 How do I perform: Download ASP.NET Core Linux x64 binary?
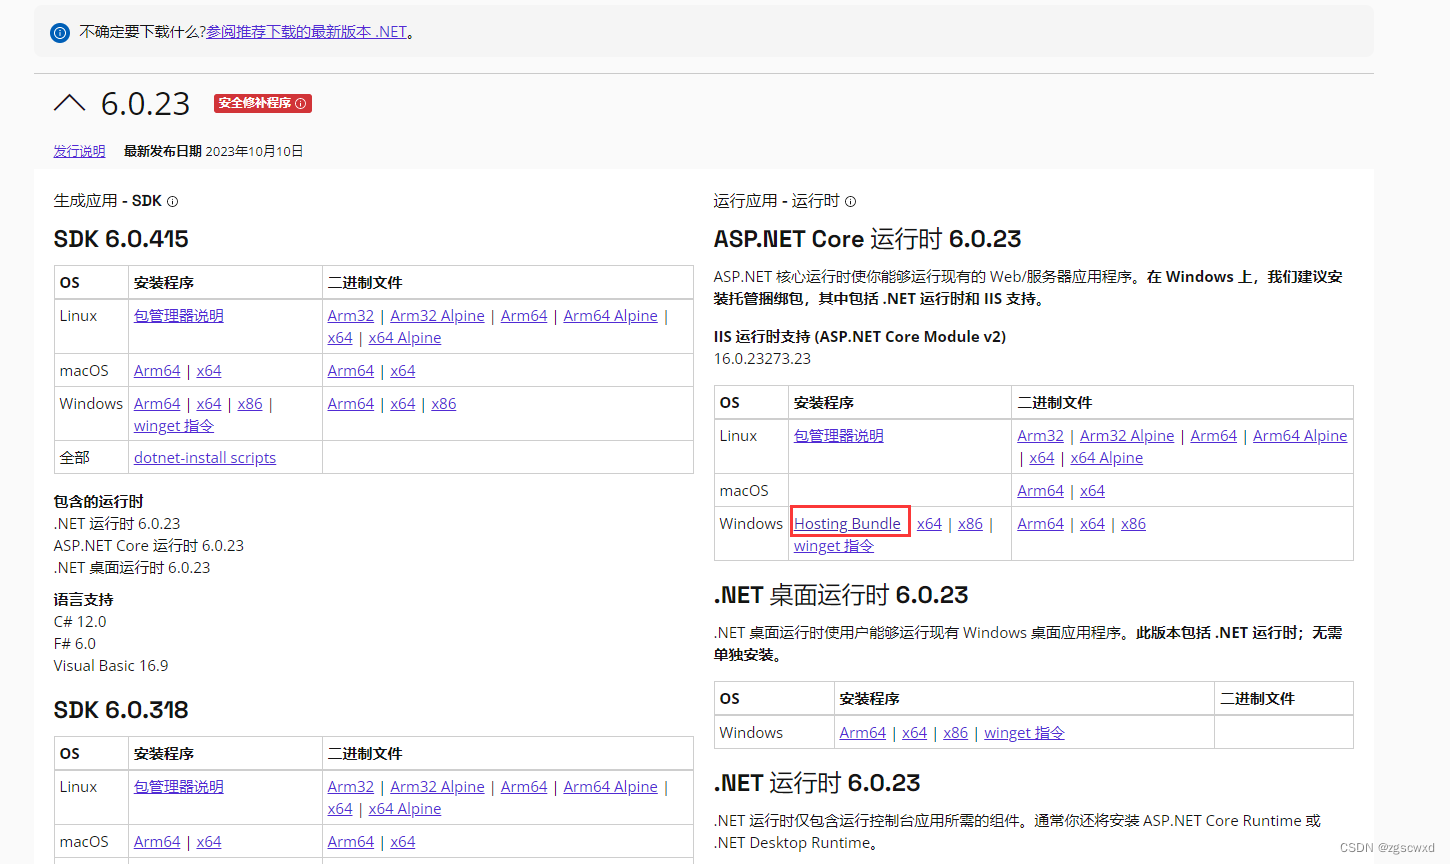pyautogui.click(x=1042, y=457)
